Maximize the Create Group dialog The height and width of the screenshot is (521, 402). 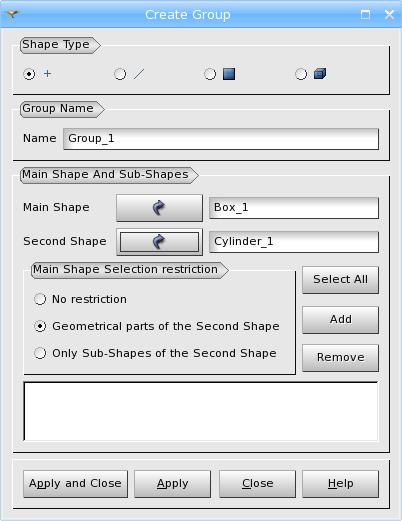coord(365,15)
